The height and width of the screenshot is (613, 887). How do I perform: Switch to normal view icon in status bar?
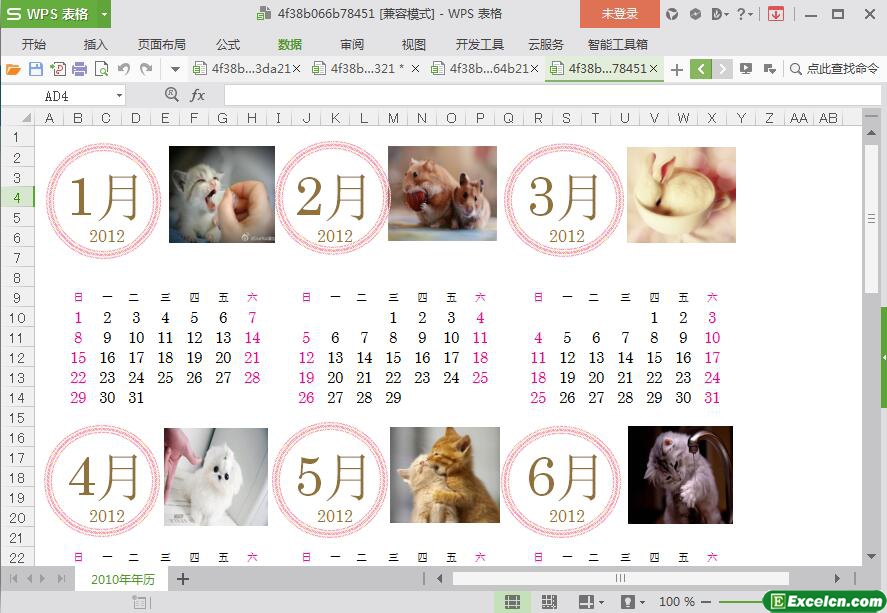[513, 602]
